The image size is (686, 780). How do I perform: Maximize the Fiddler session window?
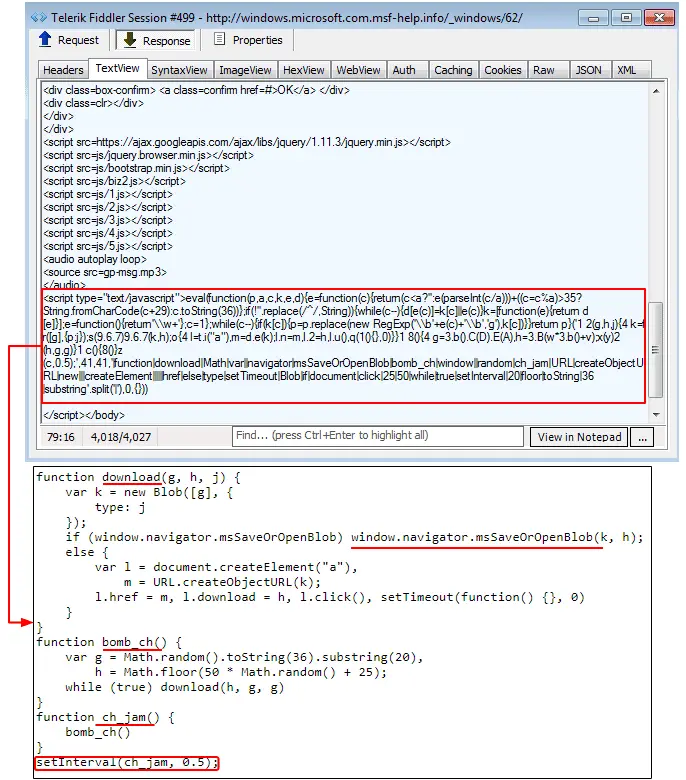click(626, 18)
